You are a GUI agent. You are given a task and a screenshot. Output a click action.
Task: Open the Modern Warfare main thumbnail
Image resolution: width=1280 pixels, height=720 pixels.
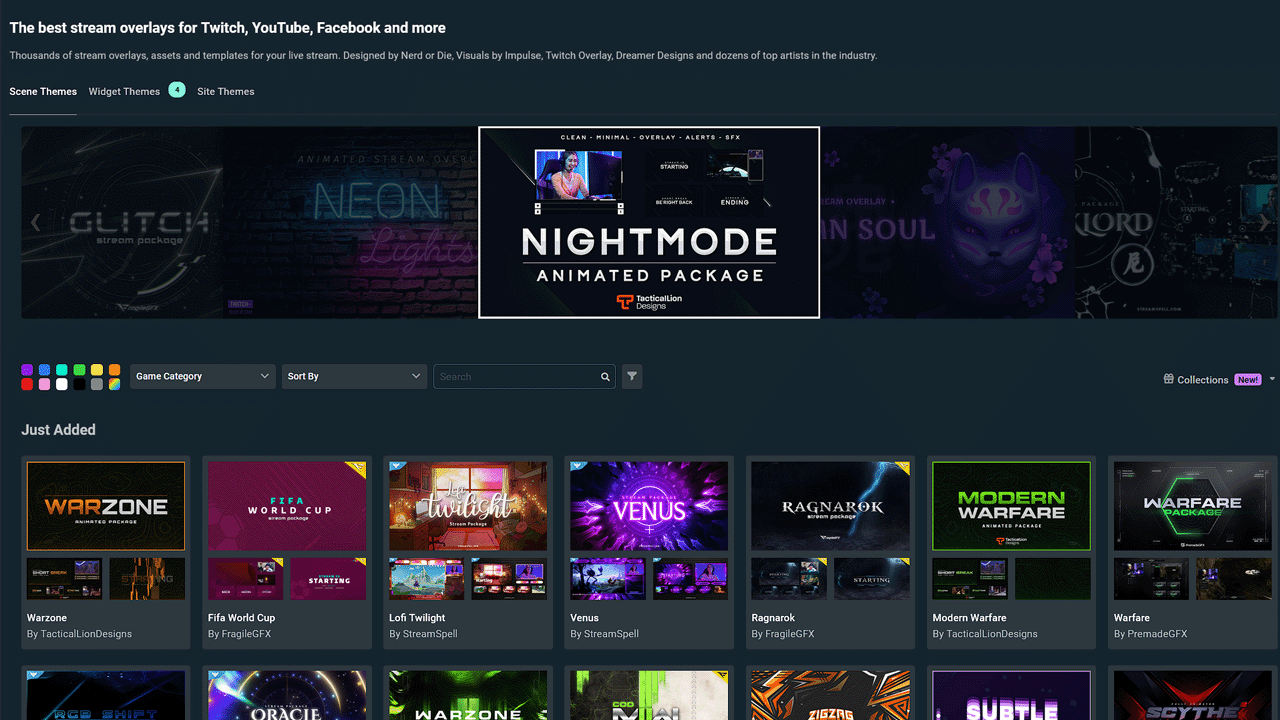tap(1012, 506)
